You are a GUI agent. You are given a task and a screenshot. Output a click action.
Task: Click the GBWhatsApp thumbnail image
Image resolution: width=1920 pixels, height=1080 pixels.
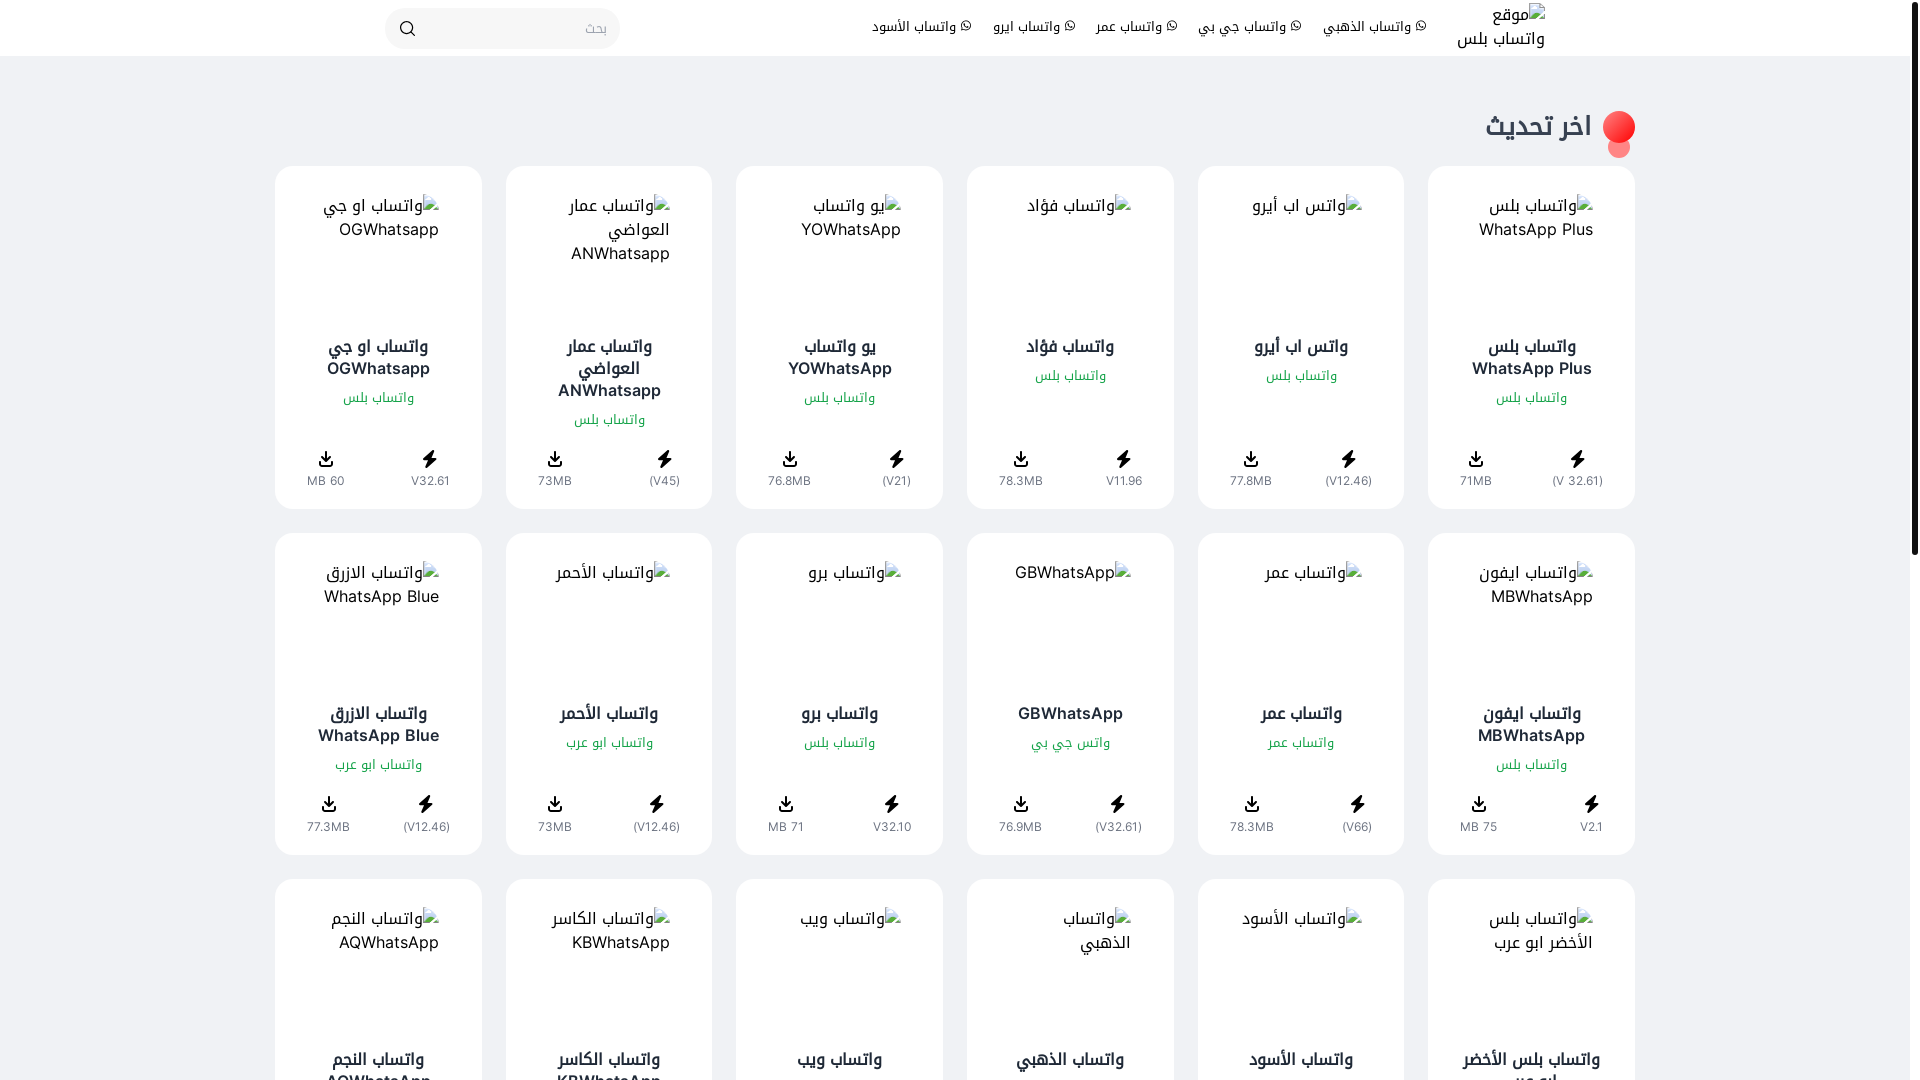coord(1070,623)
